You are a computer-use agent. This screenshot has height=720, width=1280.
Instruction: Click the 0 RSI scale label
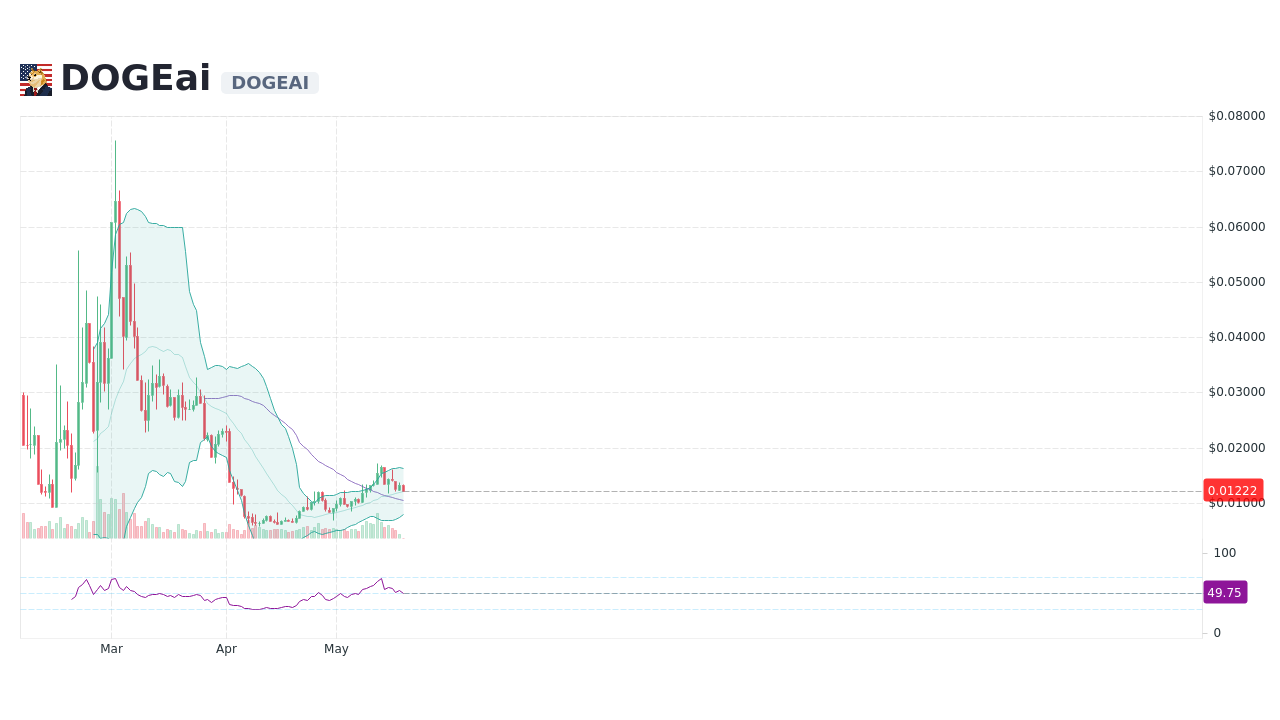(x=1216, y=632)
